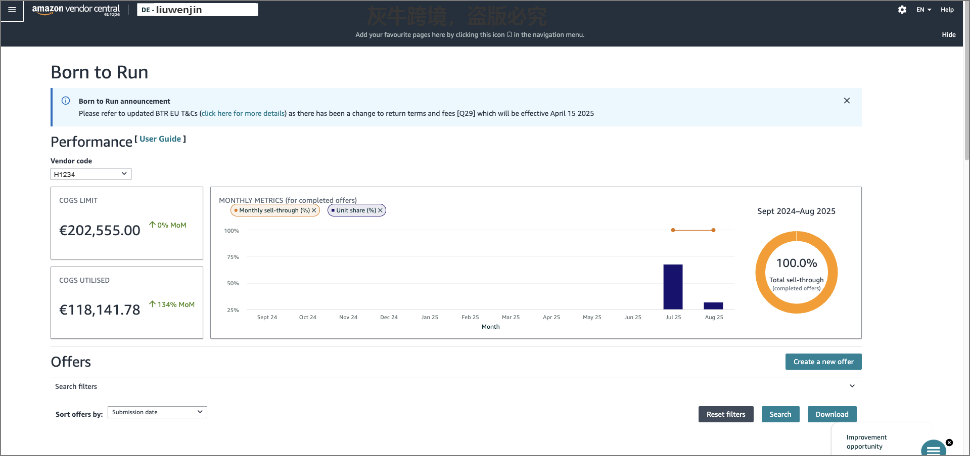
Task: Open the EN language dropdown
Action: click(923, 9)
